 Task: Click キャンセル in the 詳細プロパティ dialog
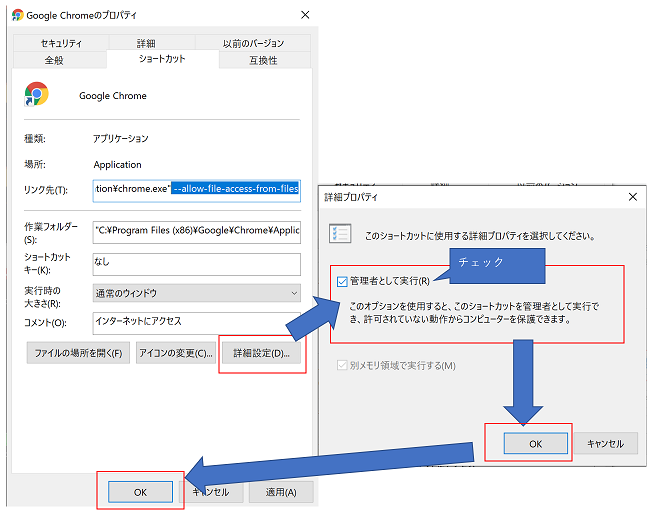605,444
